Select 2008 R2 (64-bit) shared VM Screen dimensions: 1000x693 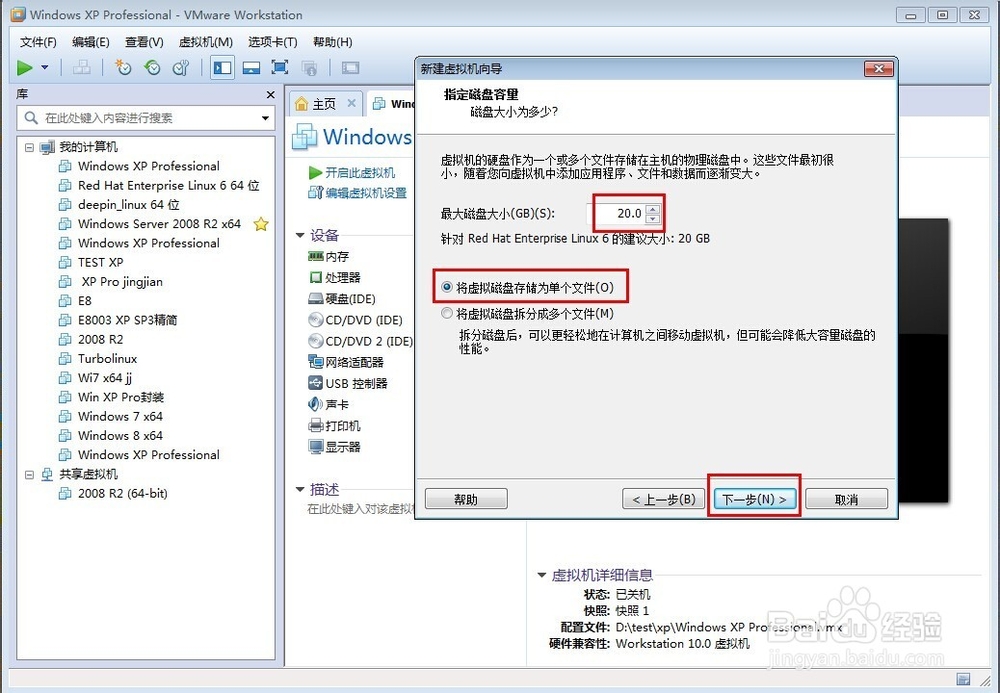pyautogui.click(x=122, y=493)
